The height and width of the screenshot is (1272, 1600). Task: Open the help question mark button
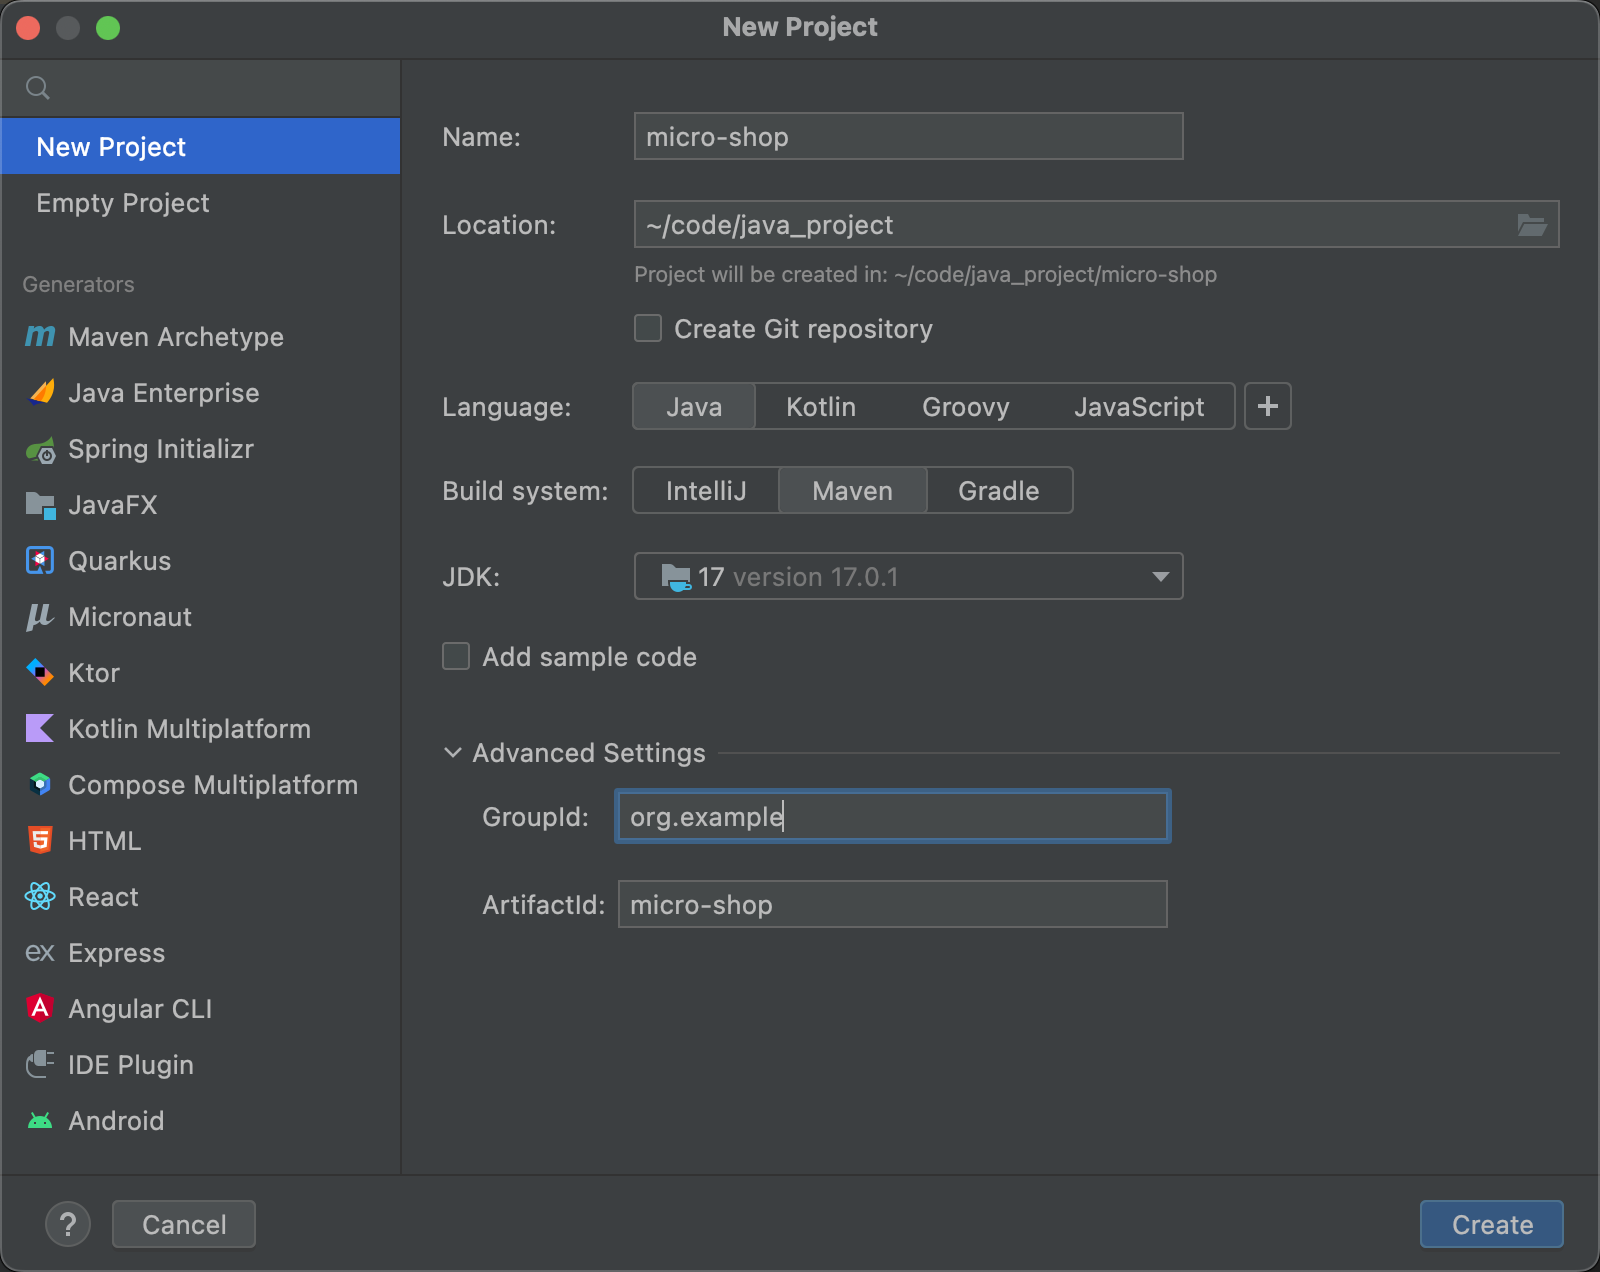pos(68,1224)
